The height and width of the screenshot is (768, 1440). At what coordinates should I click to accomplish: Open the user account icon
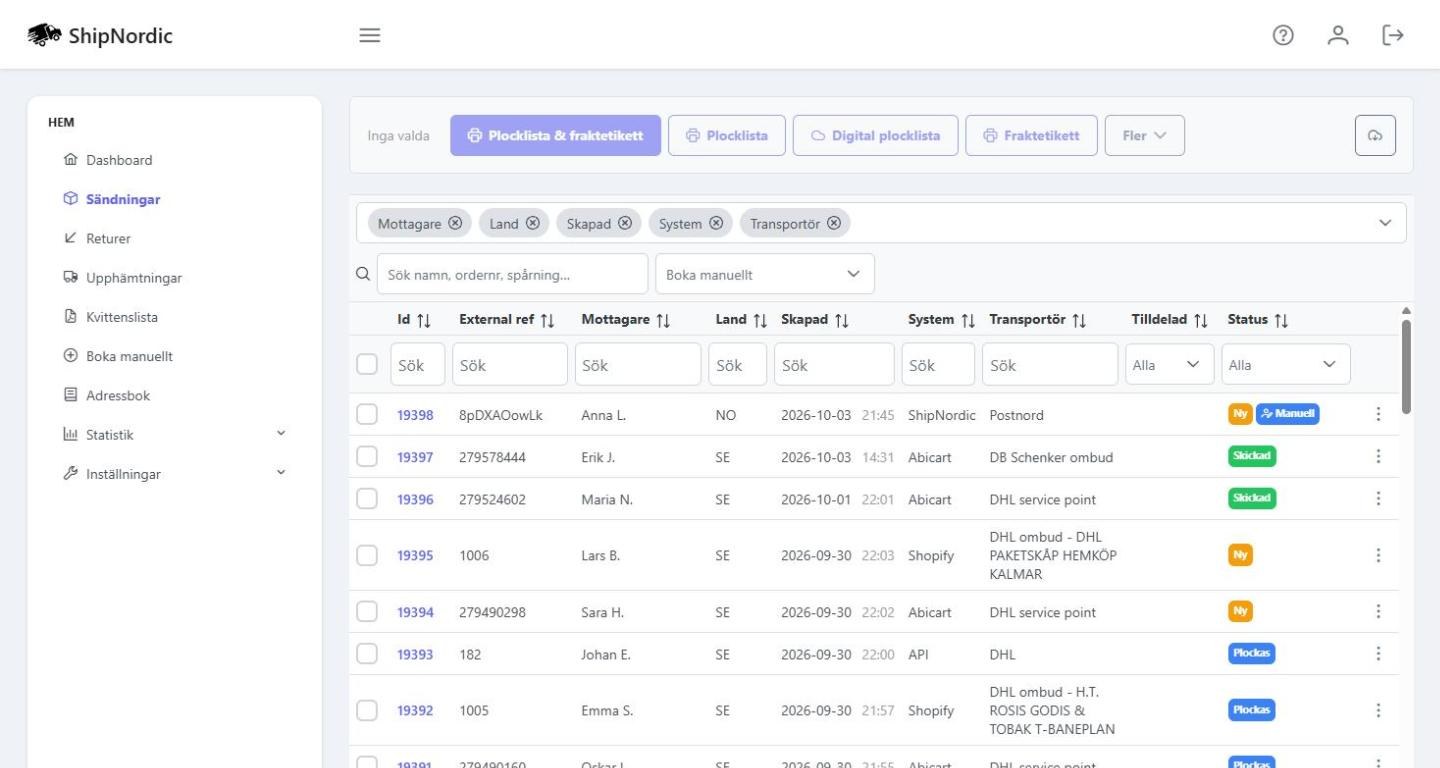tap(1338, 35)
